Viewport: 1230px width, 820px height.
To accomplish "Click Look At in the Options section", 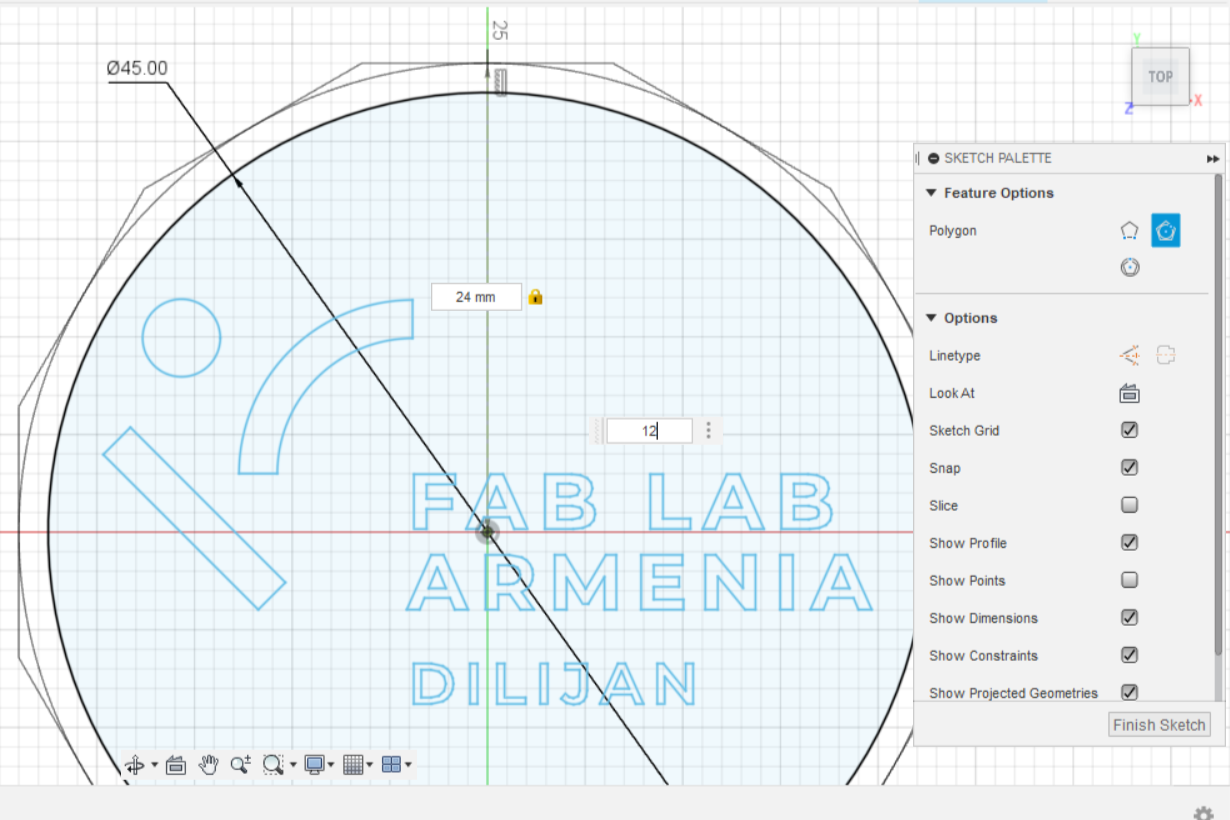I will pos(1128,393).
